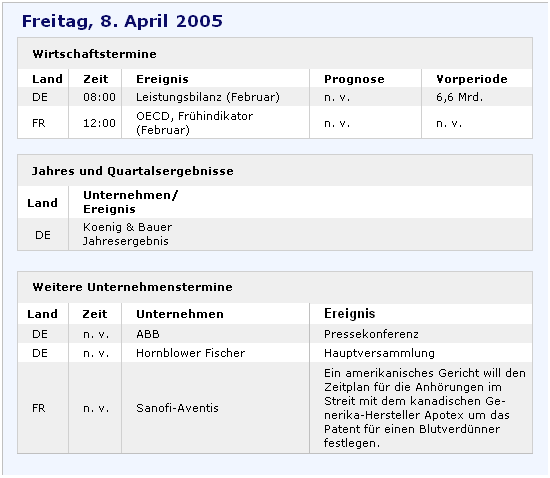550x478 pixels.
Task: Click the 12:00 time cell
Action: [x=99, y=123]
